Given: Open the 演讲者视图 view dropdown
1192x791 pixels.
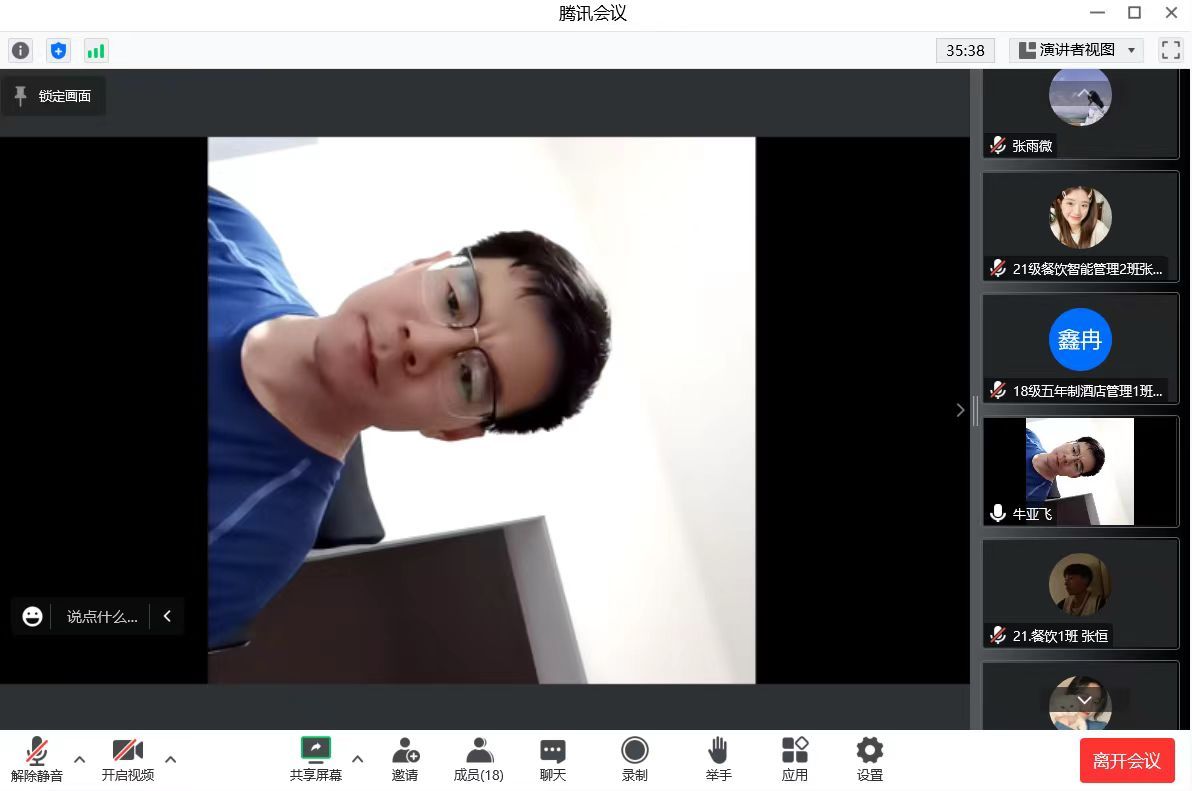Looking at the screenshot, I should (1076, 50).
